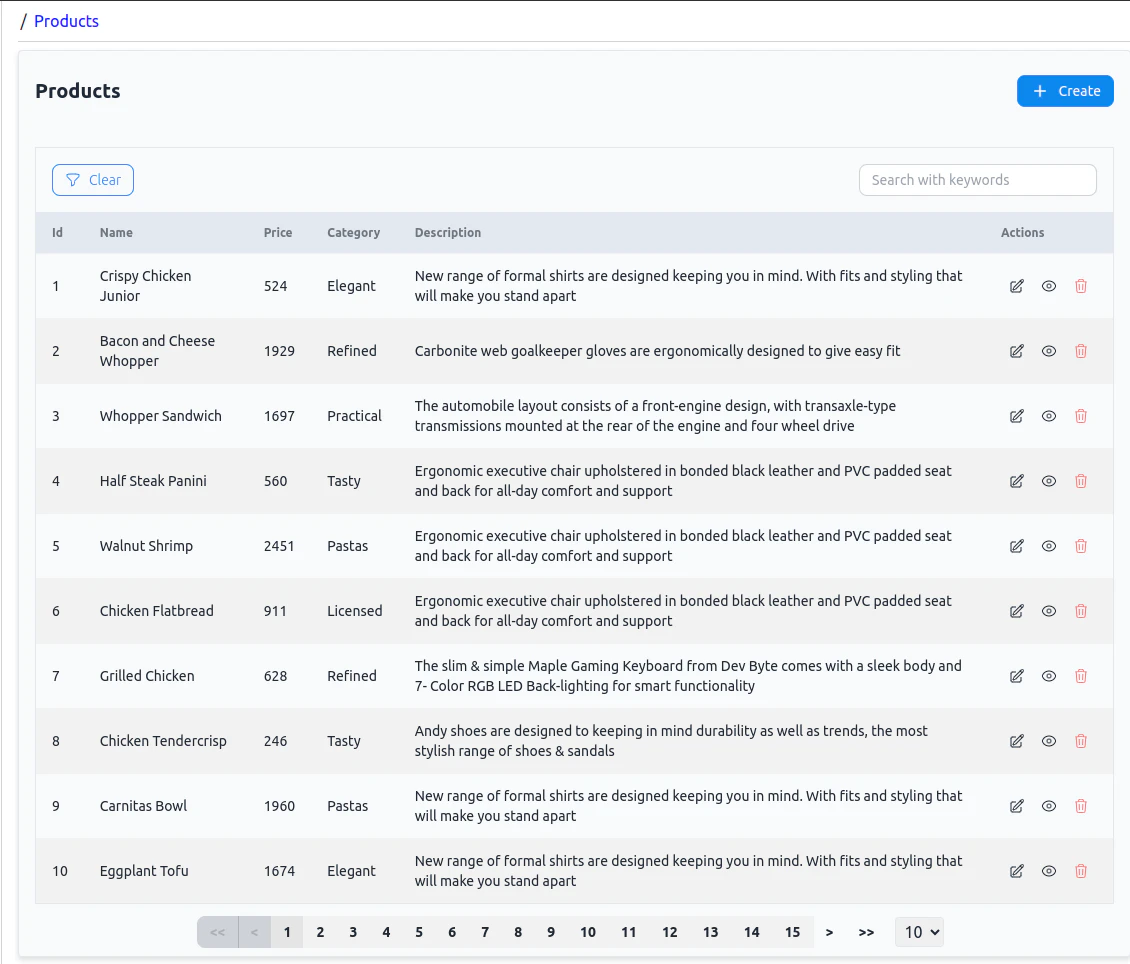The width and height of the screenshot is (1130, 964).
Task: Show Half Steak Panini via its eye icon
Action: (1048, 481)
